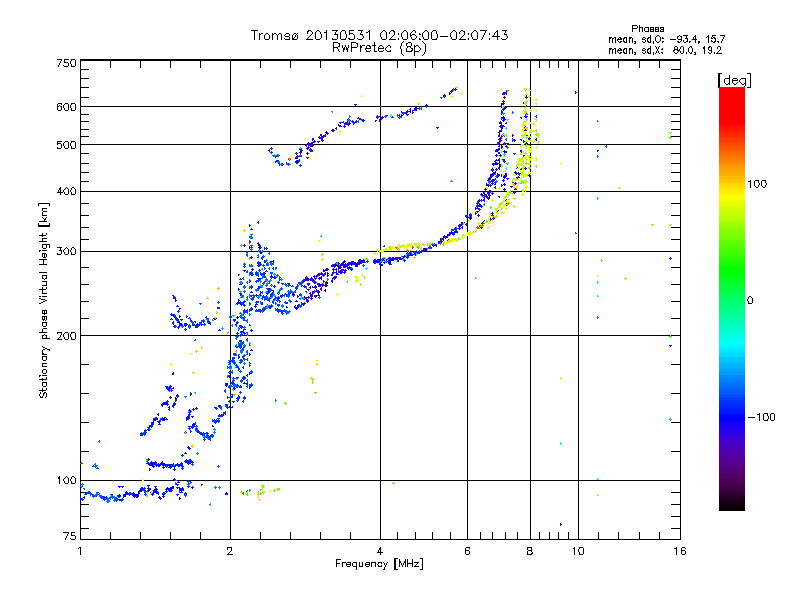
Task: Click the colorbar tick label '-100'
Action: point(761,417)
